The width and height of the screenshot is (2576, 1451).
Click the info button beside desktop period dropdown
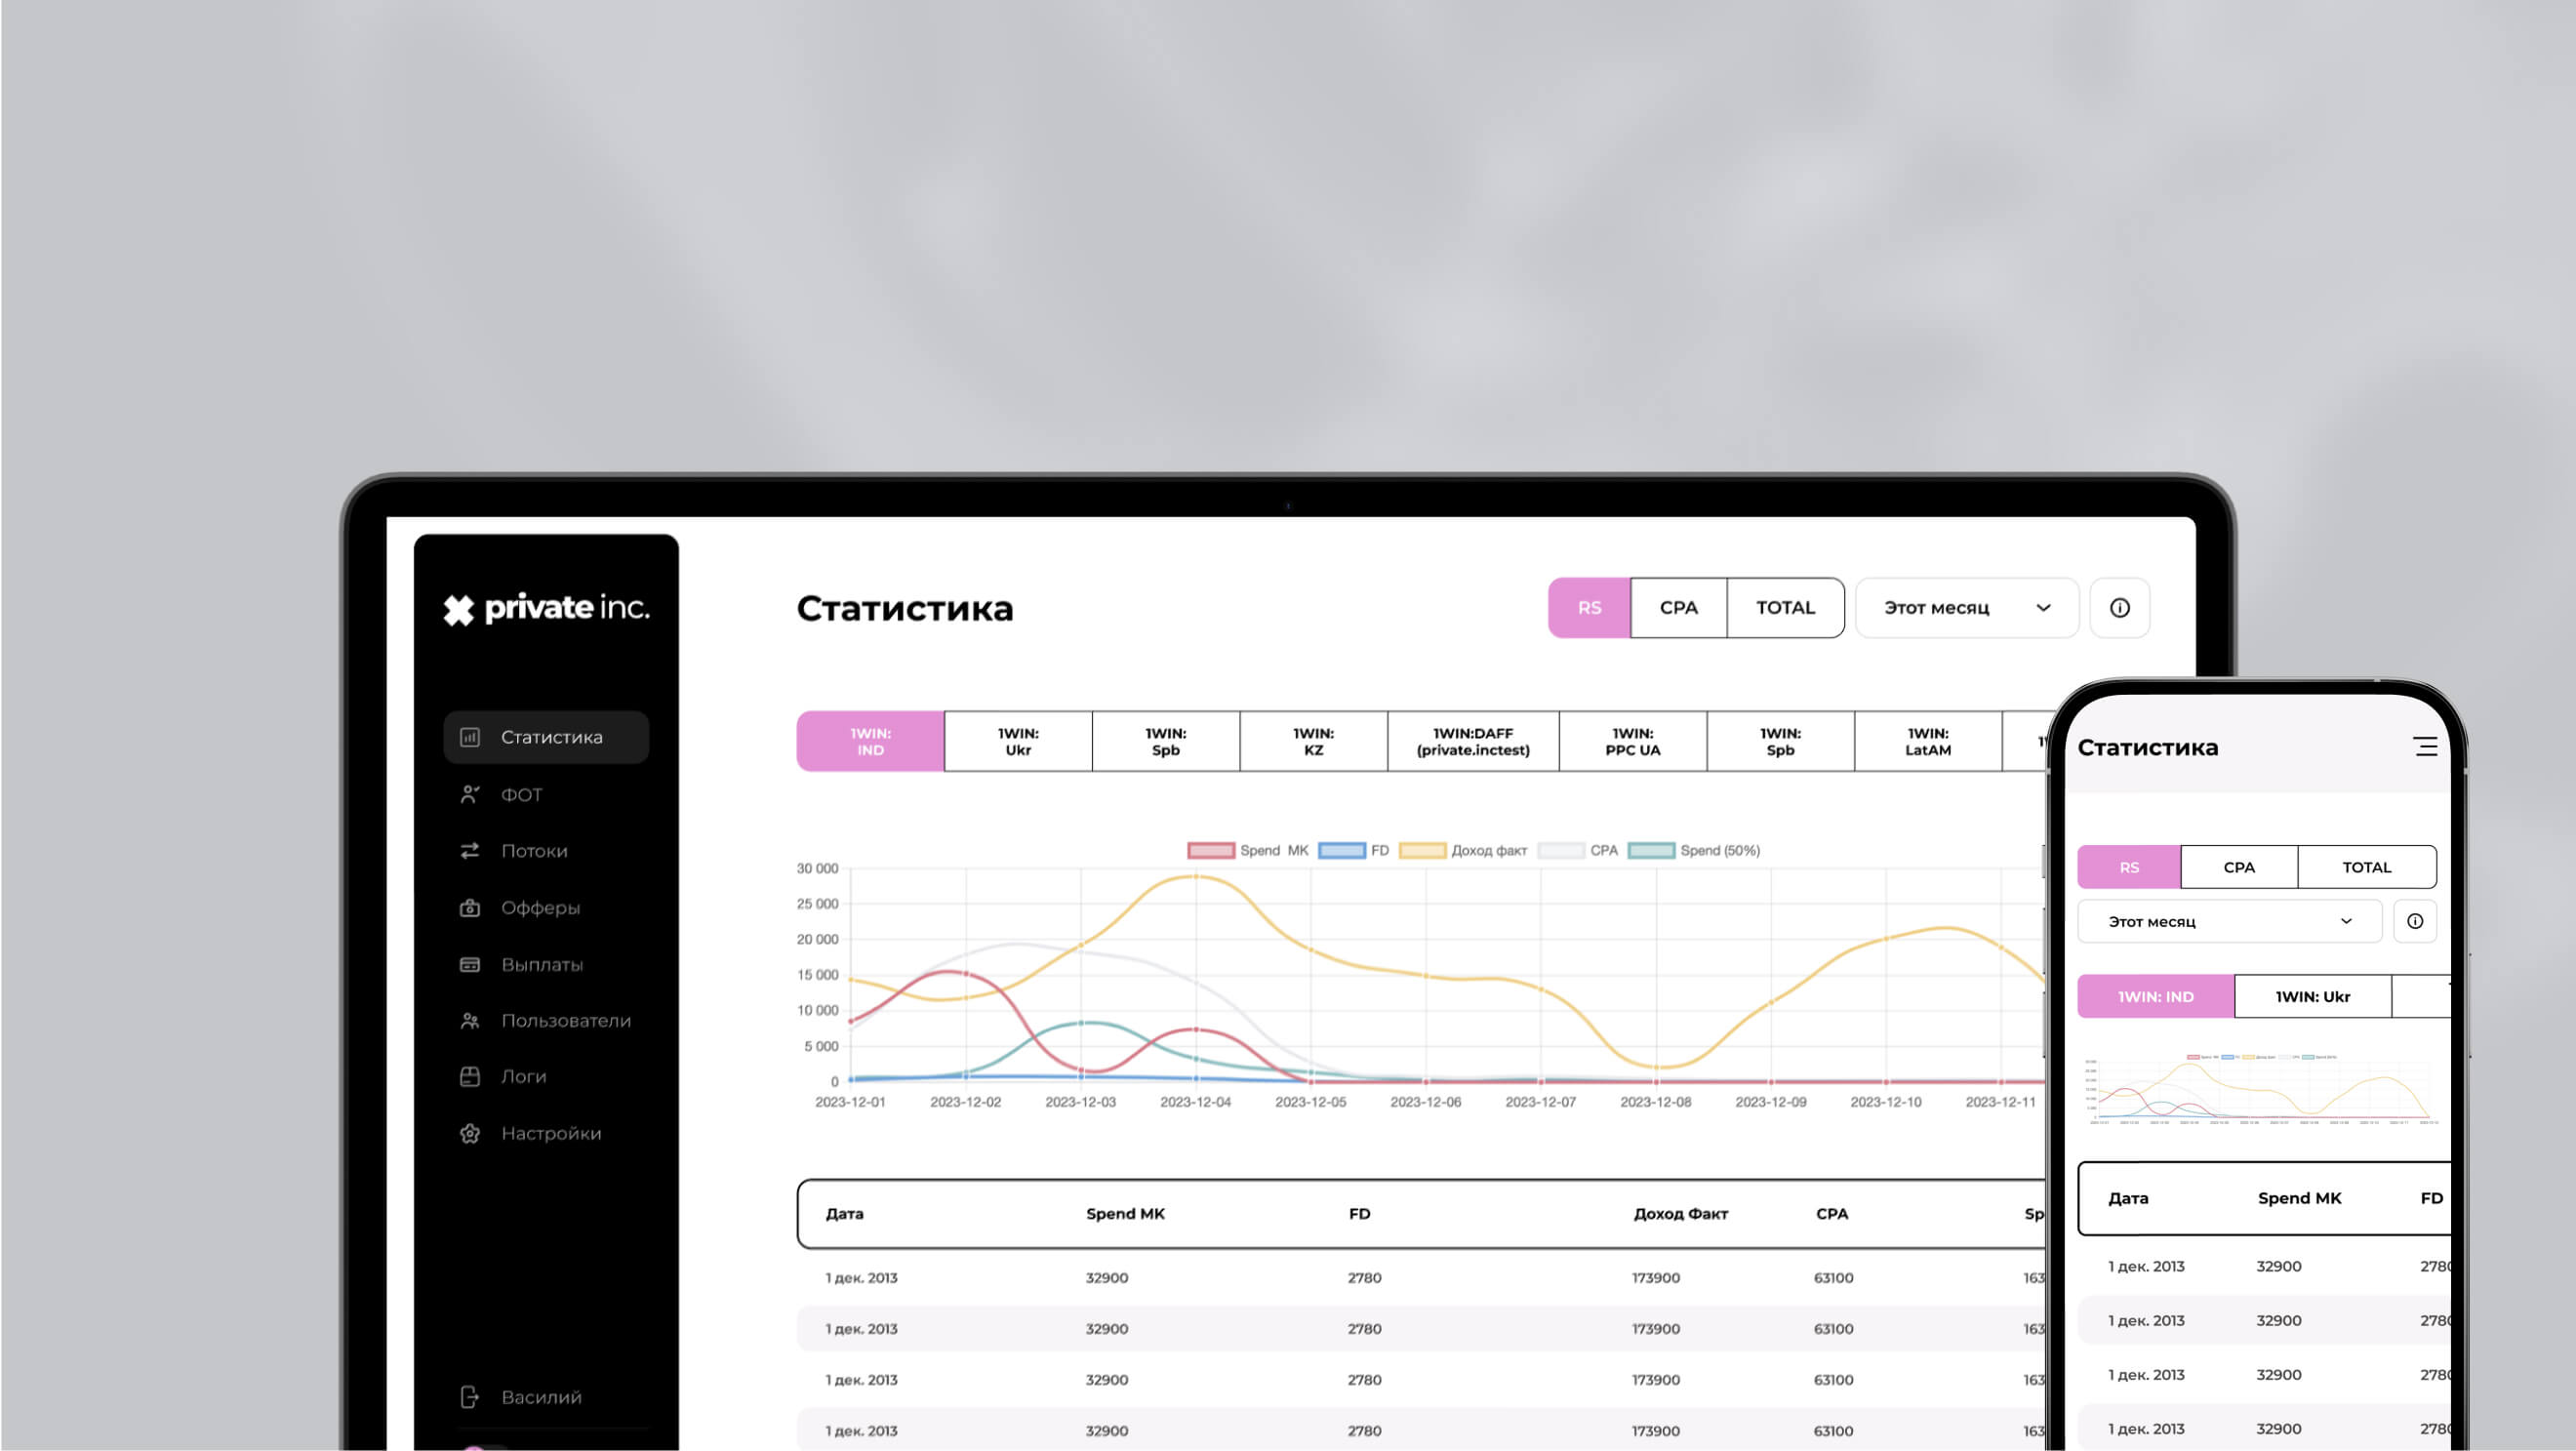2119,607
